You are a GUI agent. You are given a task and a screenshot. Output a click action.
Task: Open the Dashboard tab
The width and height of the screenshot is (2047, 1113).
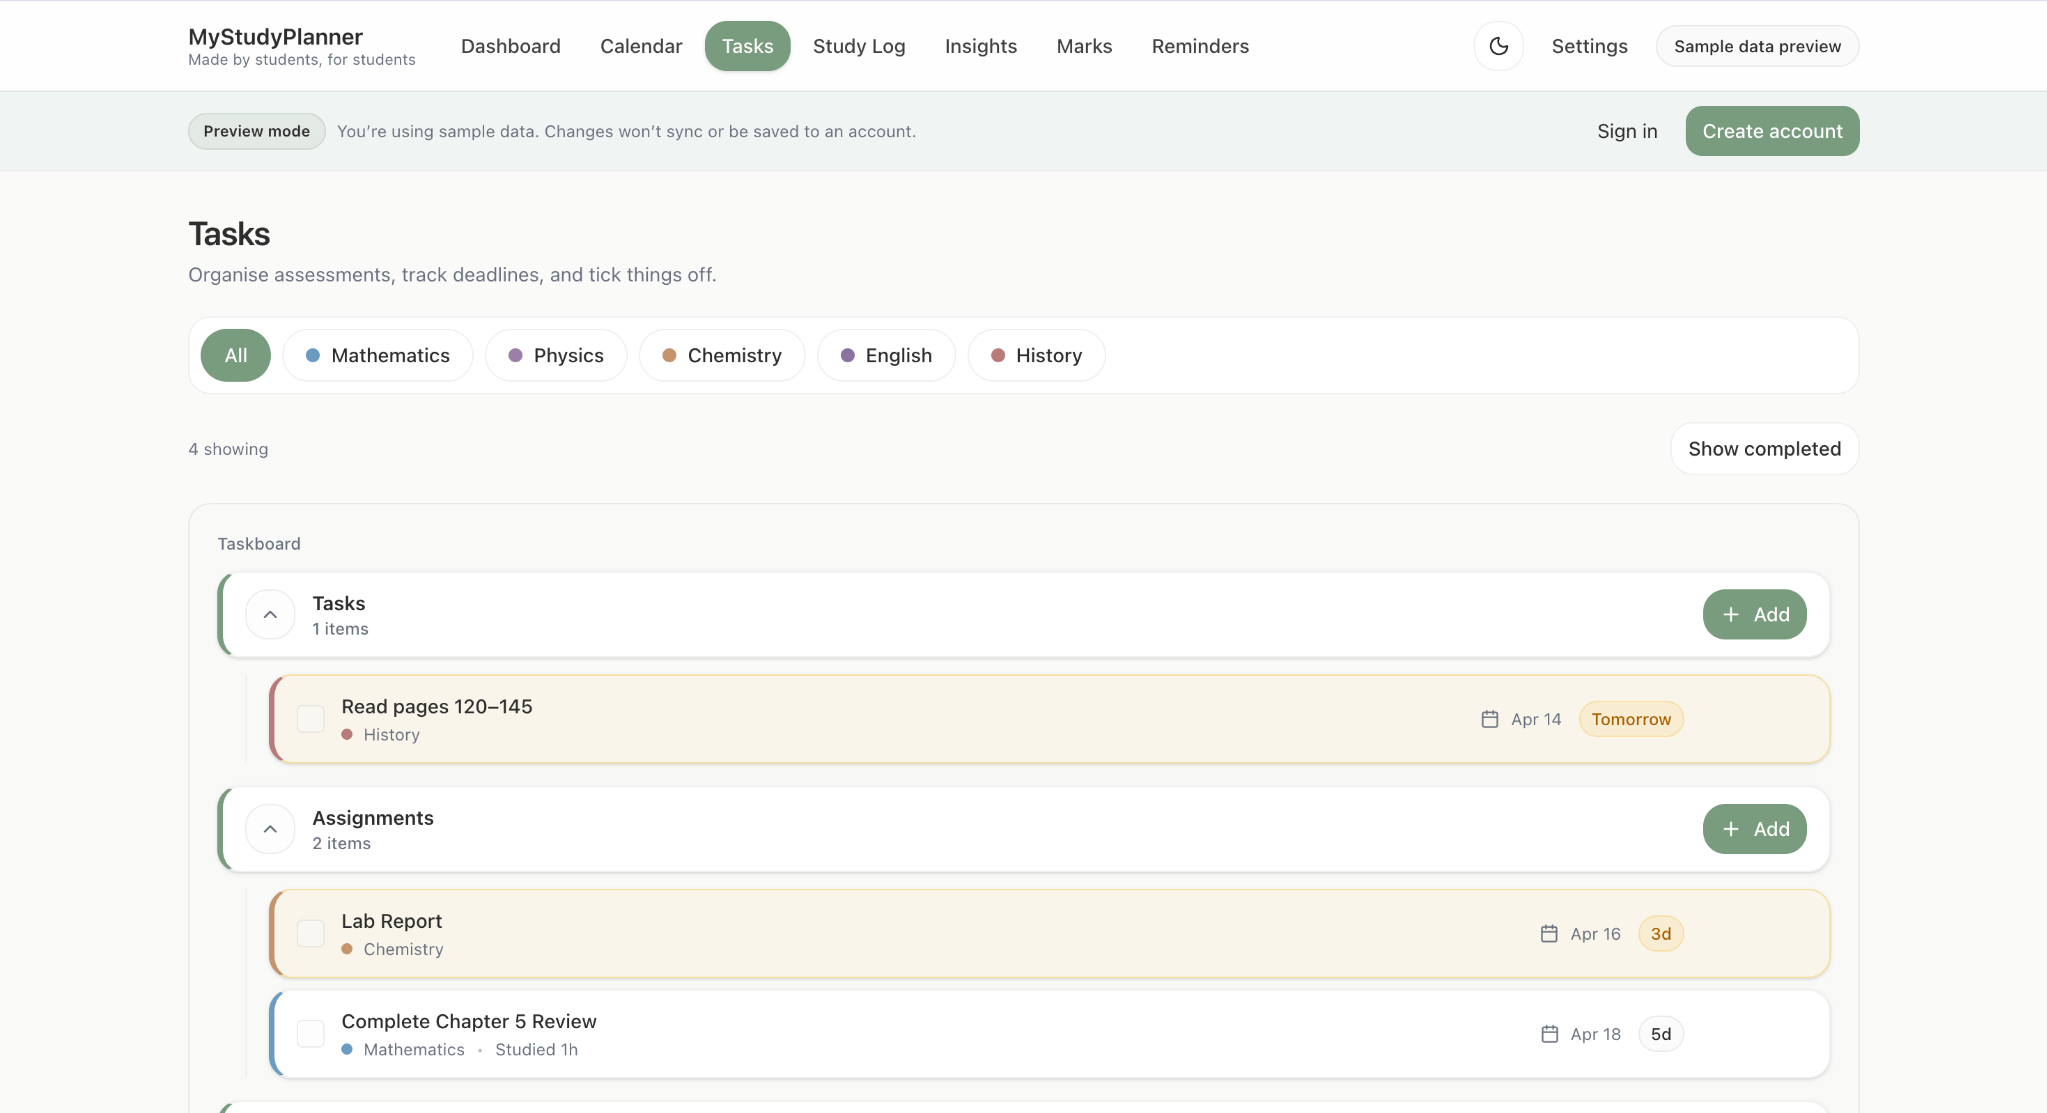click(510, 46)
